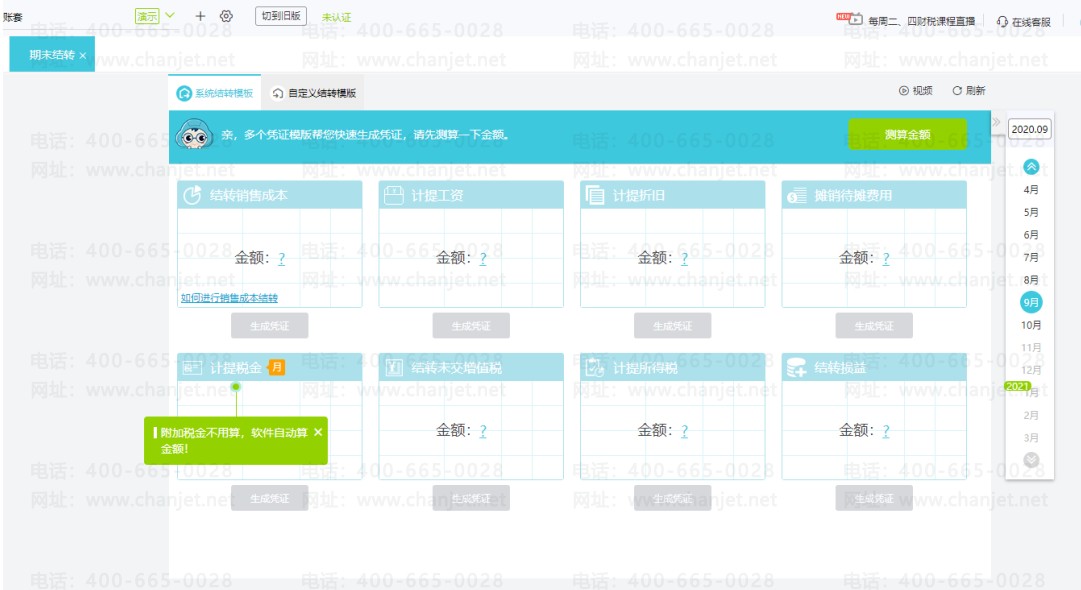The height and width of the screenshot is (590, 1081).
Task: Click 计提税金 card icon
Action: pyautogui.click(x=192, y=368)
